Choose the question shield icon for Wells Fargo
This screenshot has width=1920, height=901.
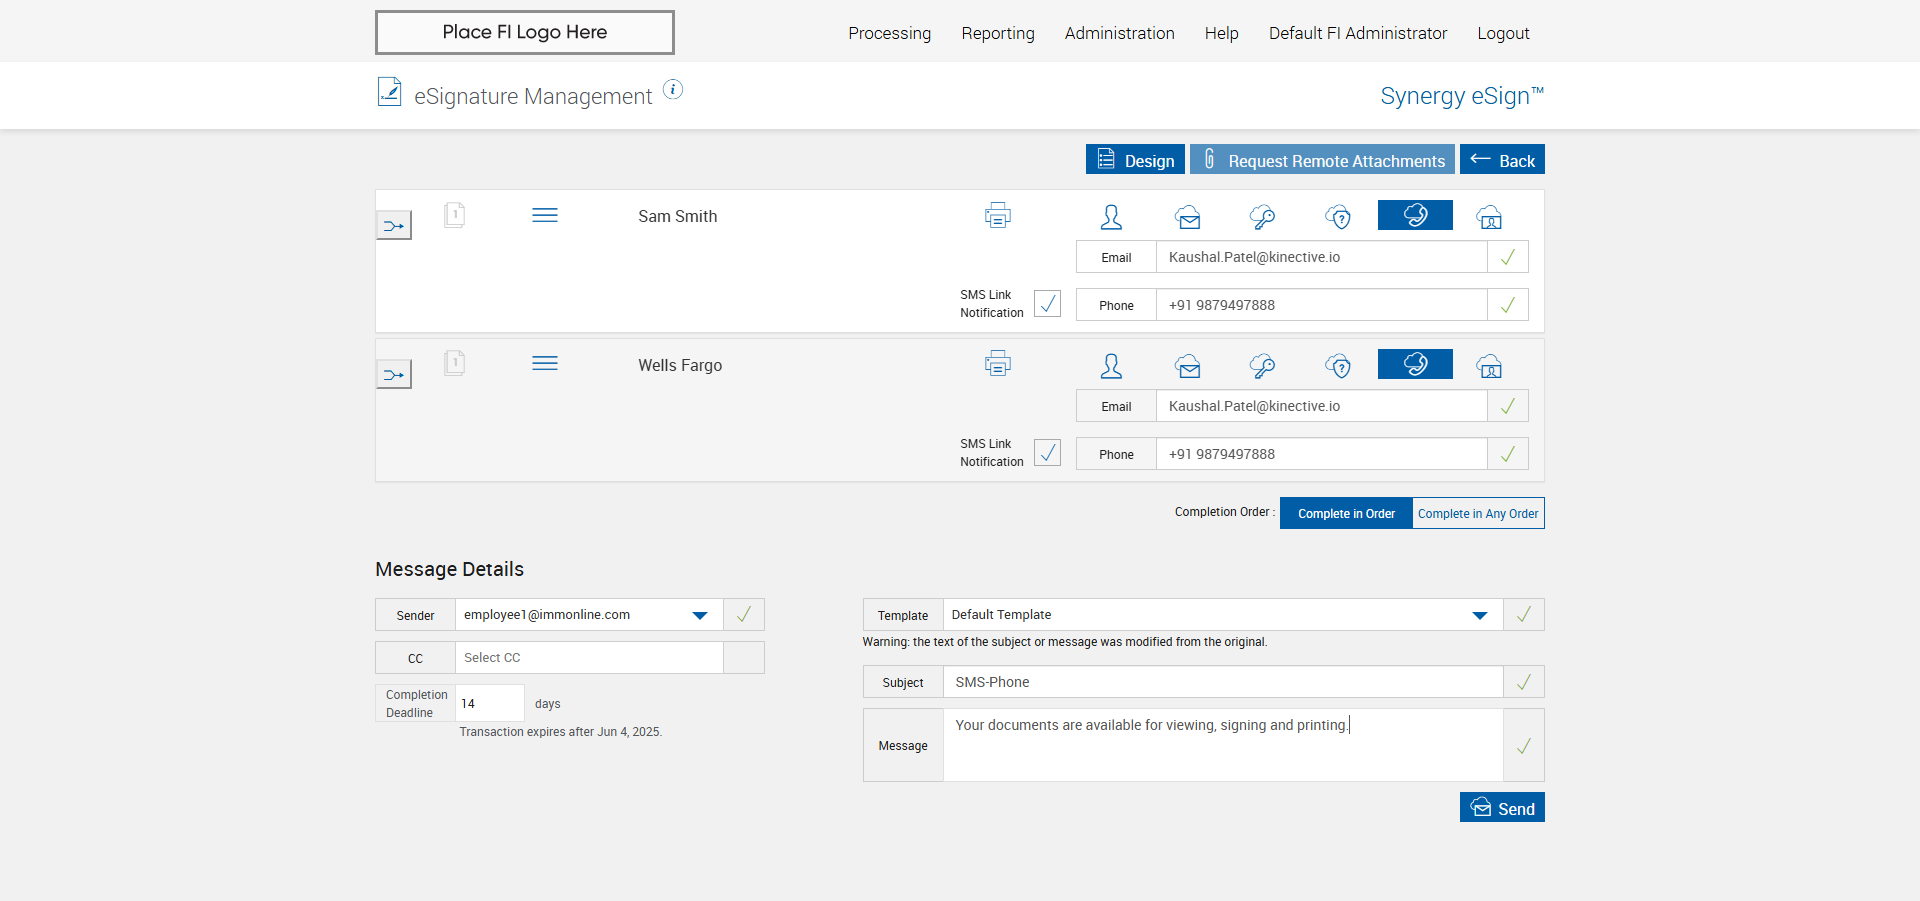1338,365
